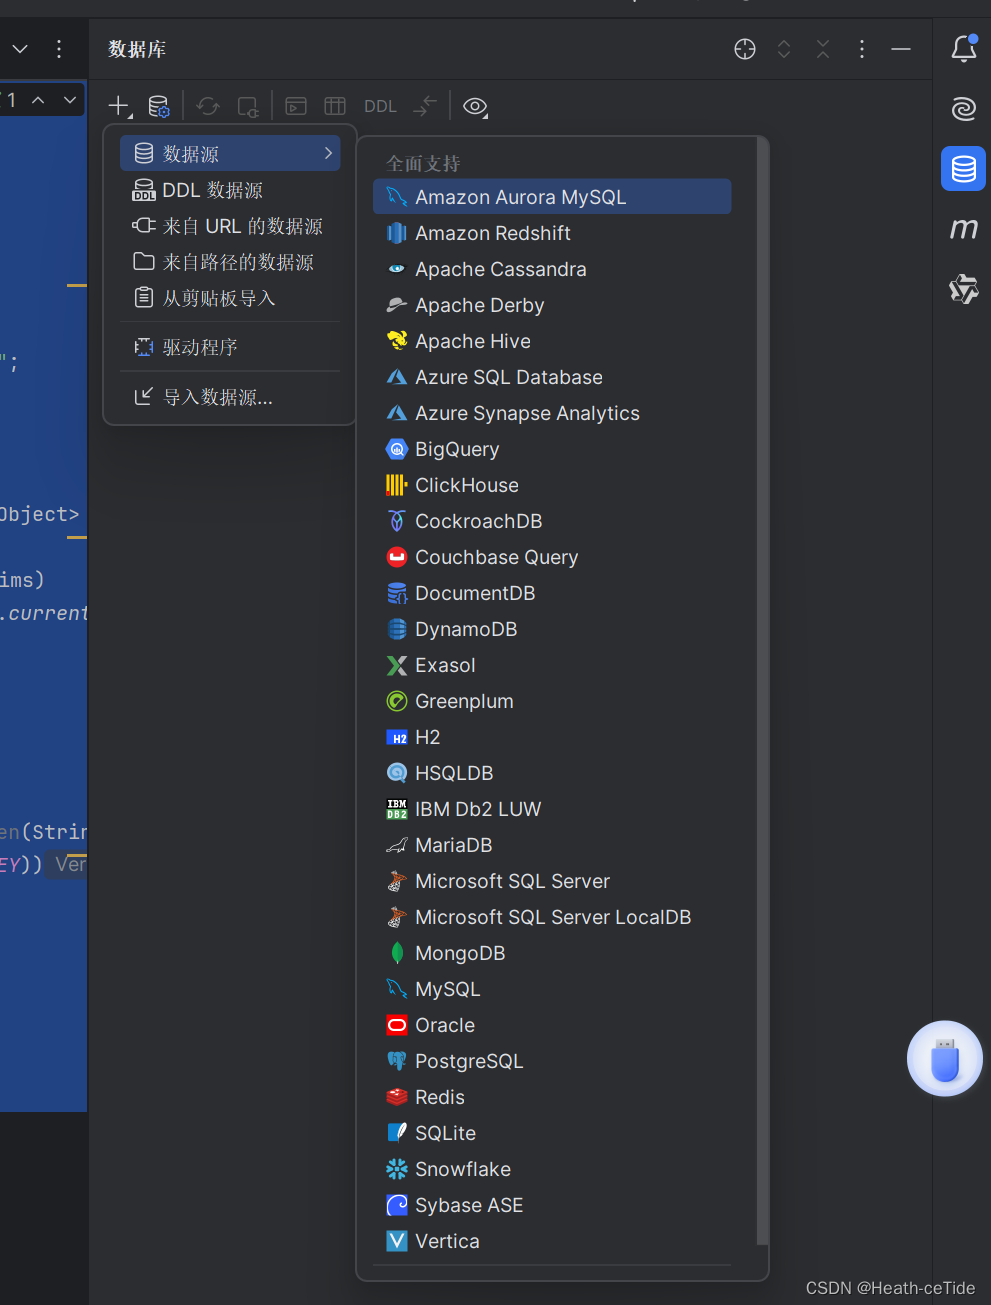This screenshot has height=1305, width=991.
Task: Choose BigQuery data source
Action: pyautogui.click(x=552, y=449)
